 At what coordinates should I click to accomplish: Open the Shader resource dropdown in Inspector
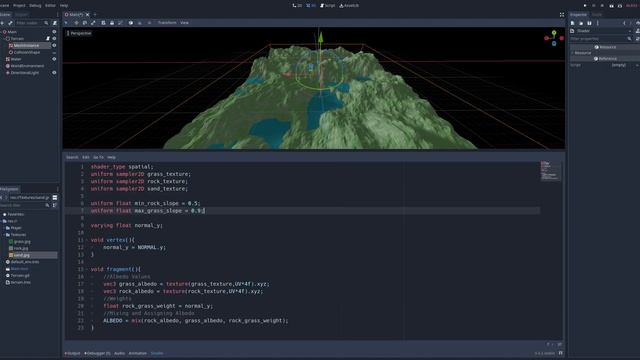click(x=630, y=31)
